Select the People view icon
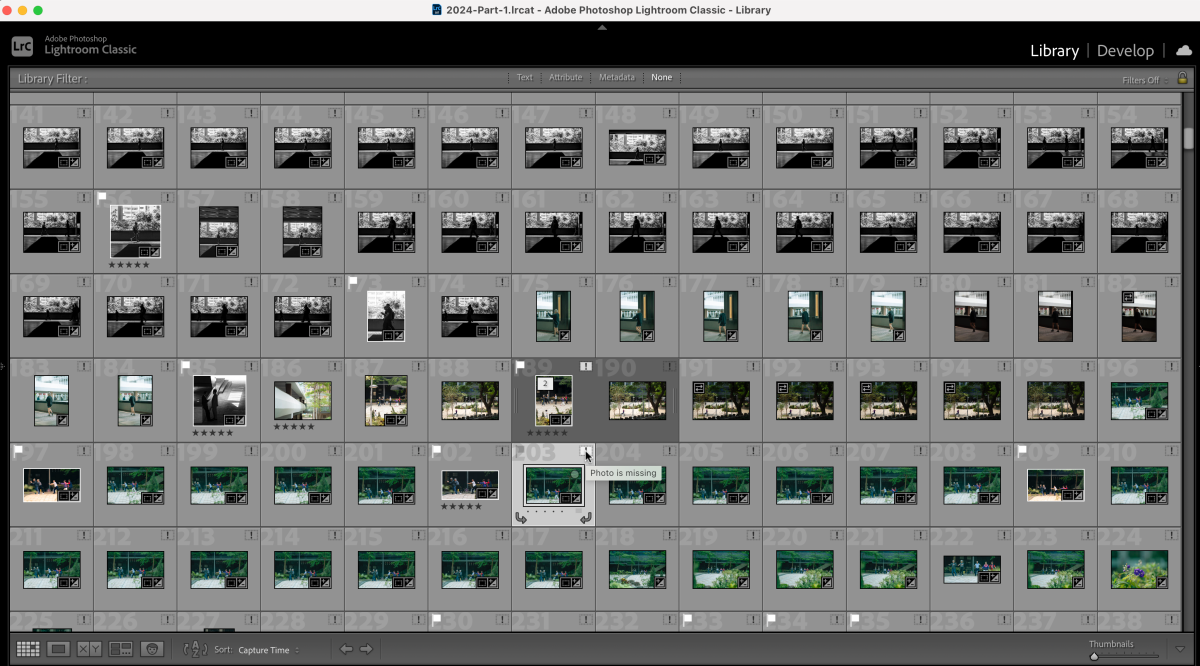Screen dimensions: 1200x666 tap(151, 648)
